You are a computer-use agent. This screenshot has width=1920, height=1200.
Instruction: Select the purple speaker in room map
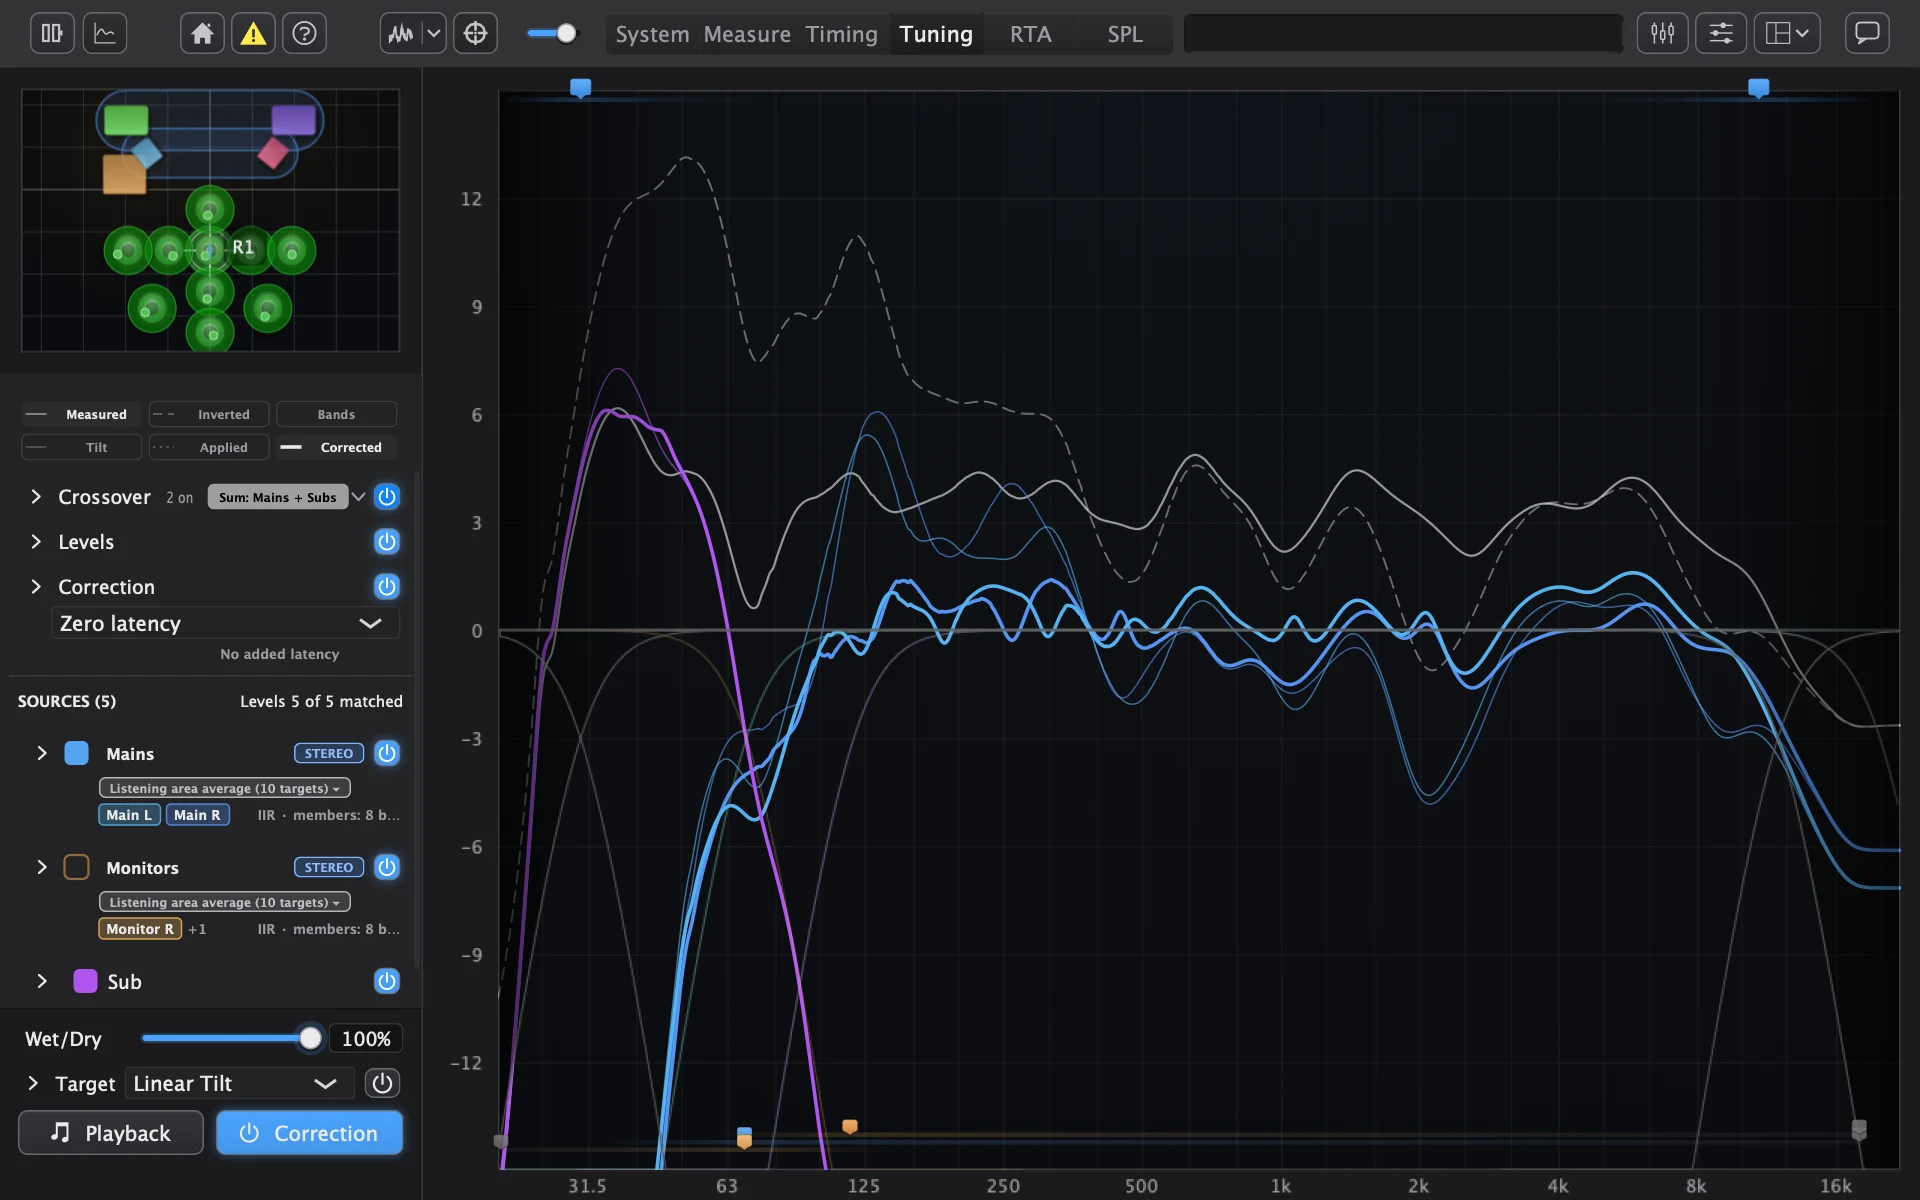point(293,120)
